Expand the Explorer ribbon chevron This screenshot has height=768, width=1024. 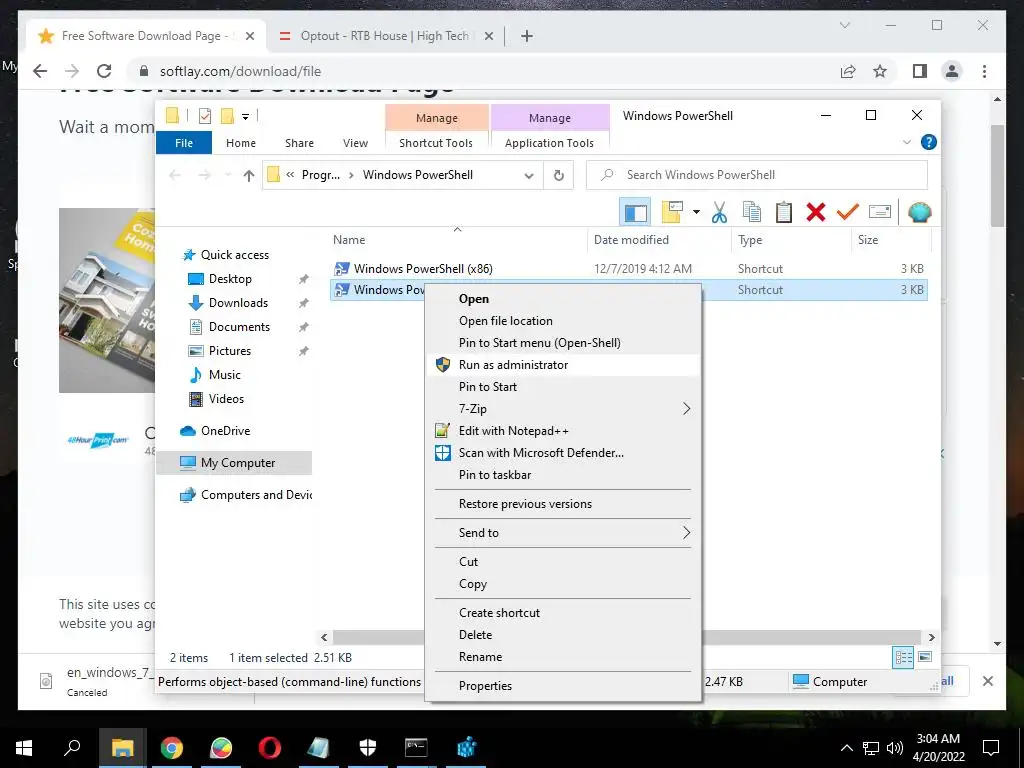pos(906,142)
